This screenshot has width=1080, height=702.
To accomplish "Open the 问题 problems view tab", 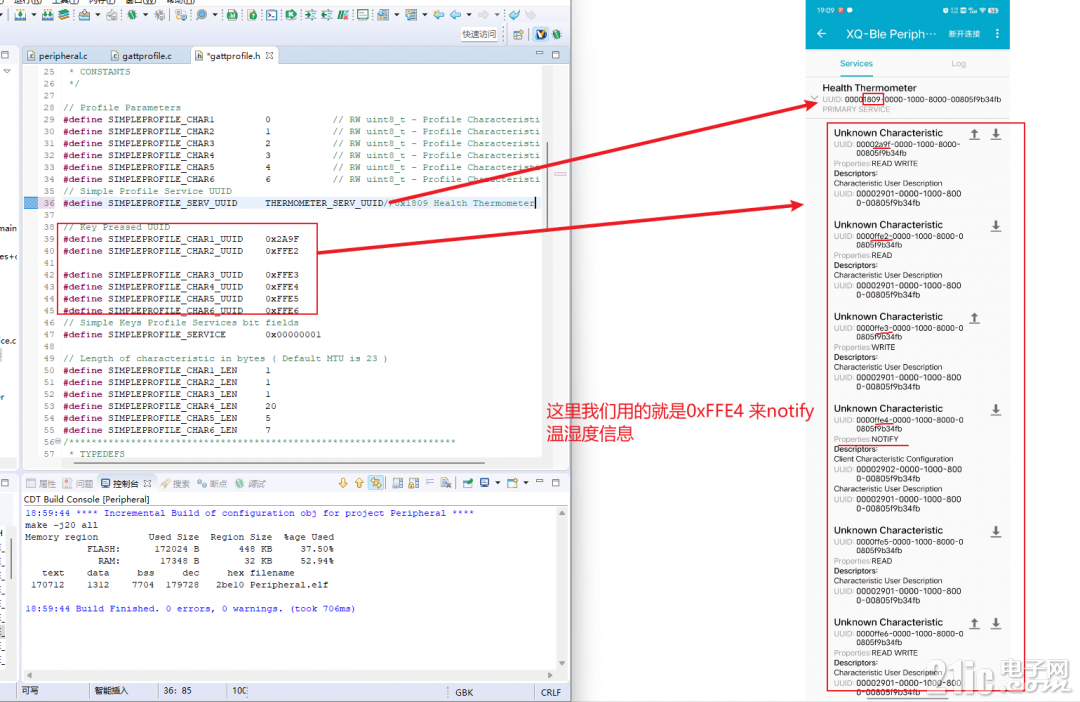I will pos(78,484).
